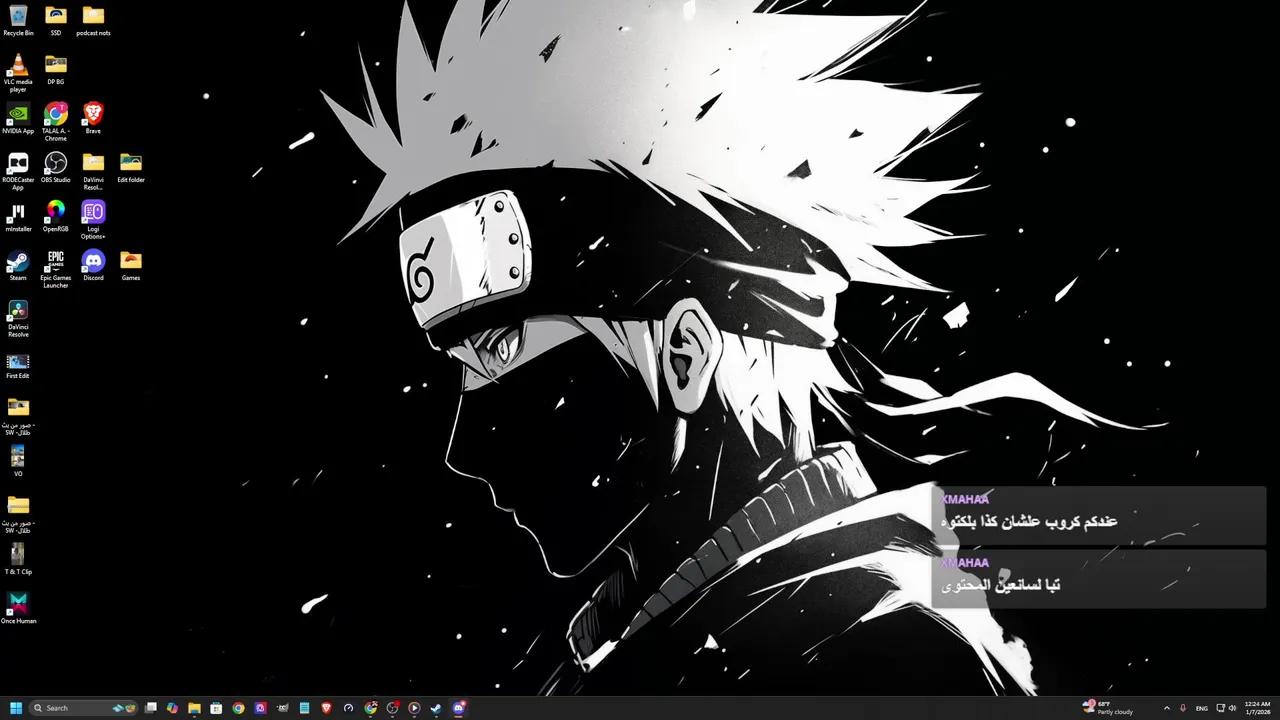Open Microsoft Store from the taskbar
The width and height of the screenshot is (1280, 720).
[x=216, y=708]
